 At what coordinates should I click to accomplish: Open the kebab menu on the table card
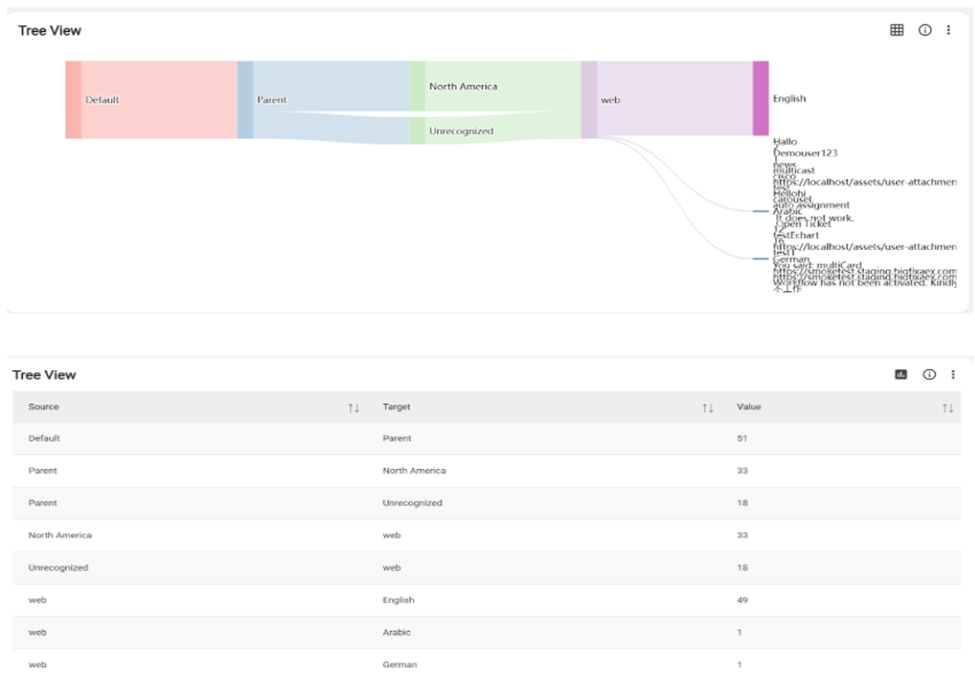click(x=953, y=375)
